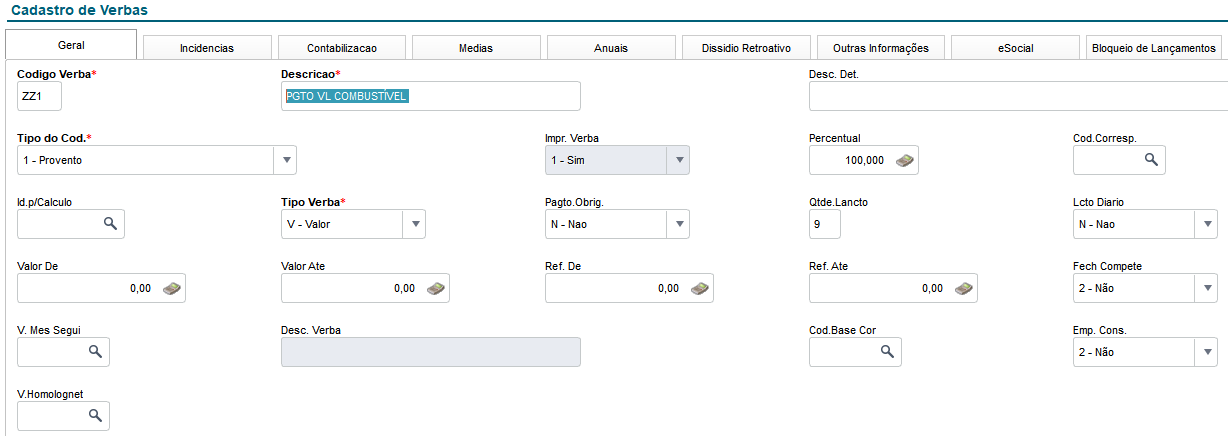The width and height of the screenshot is (1228, 436).
Task: Open the Contabilizacao tab
Action: 342,48
